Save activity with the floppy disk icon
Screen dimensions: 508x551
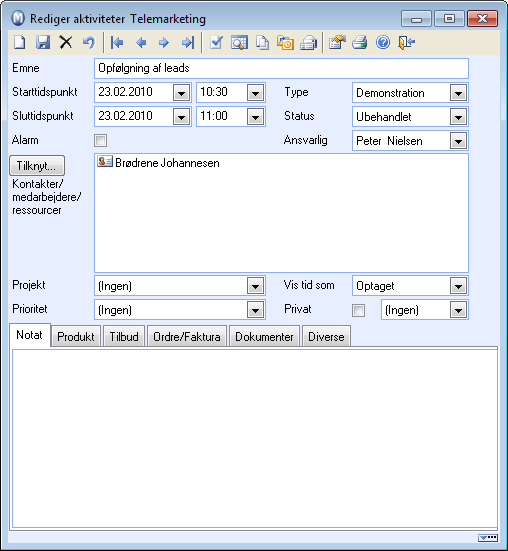coord(43,43)
